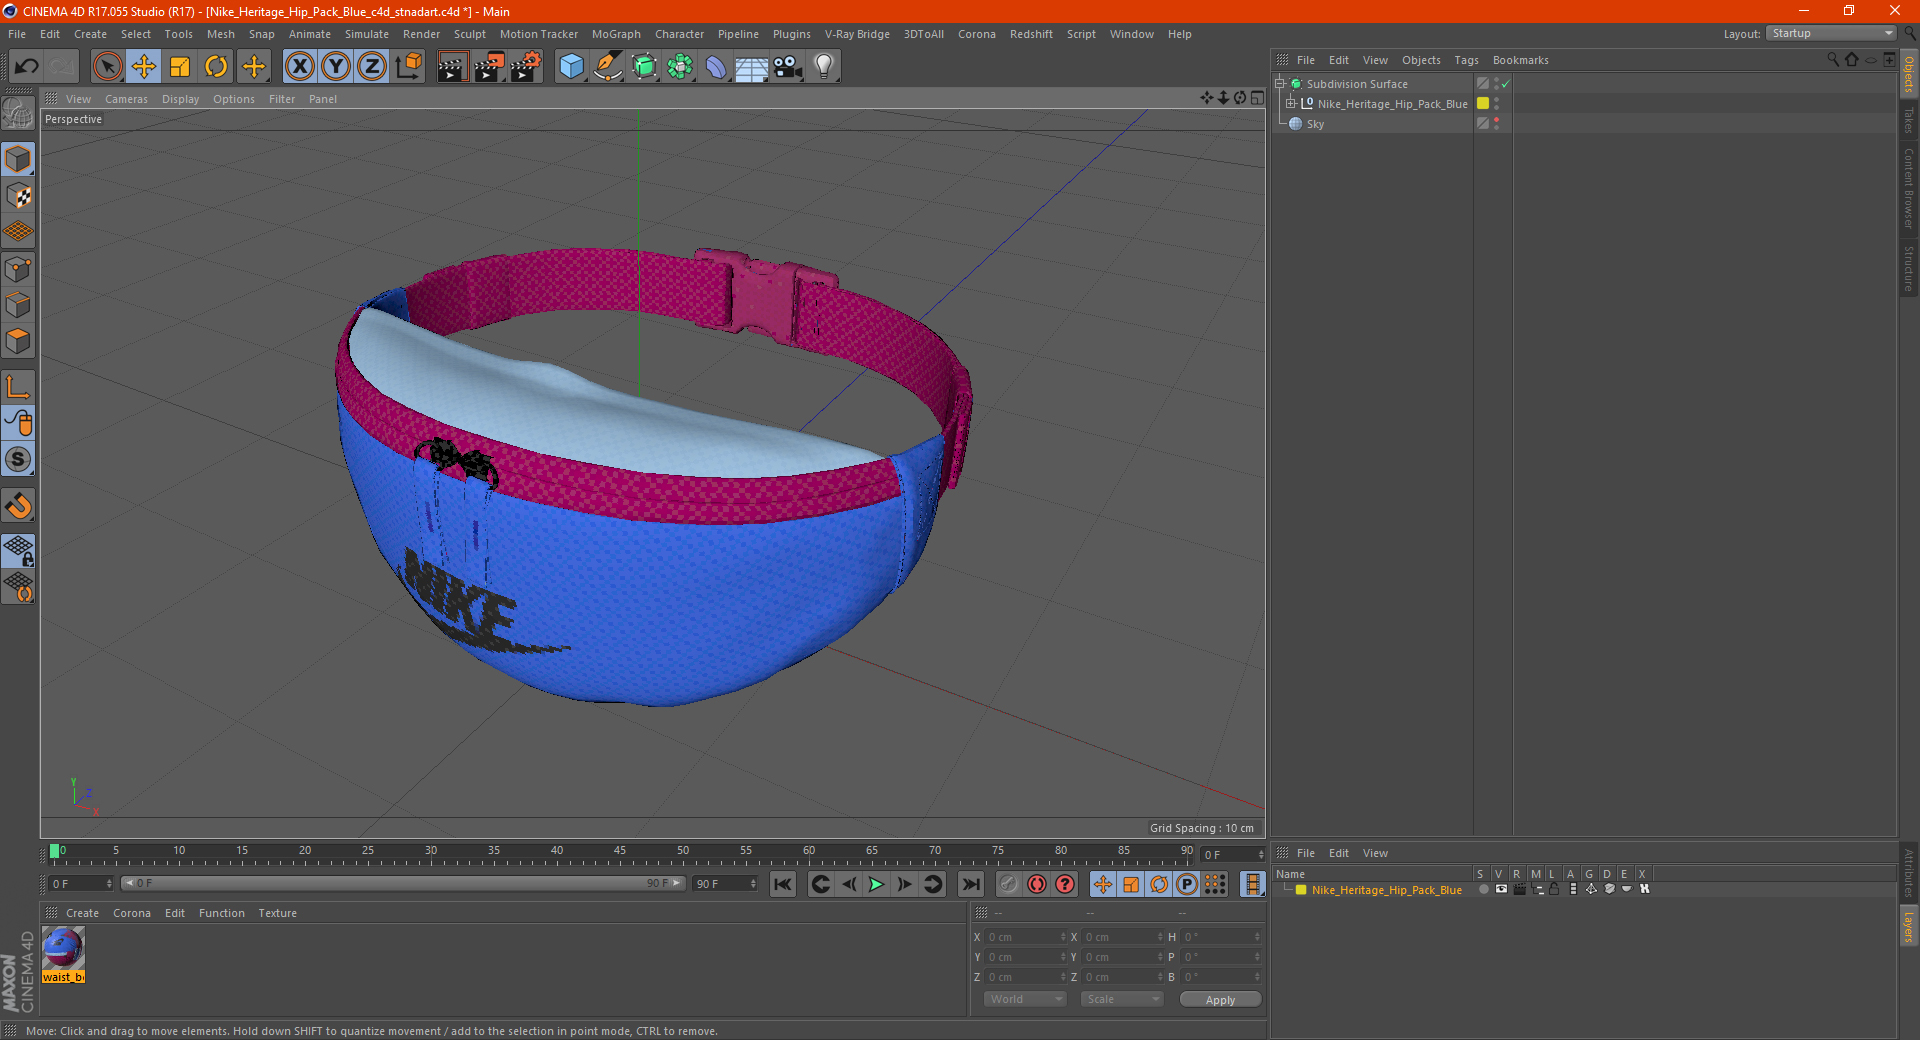Click the Object Manager search magnifier icon
This screenshot has width=1920, height=1040.
coord(1832,60)
